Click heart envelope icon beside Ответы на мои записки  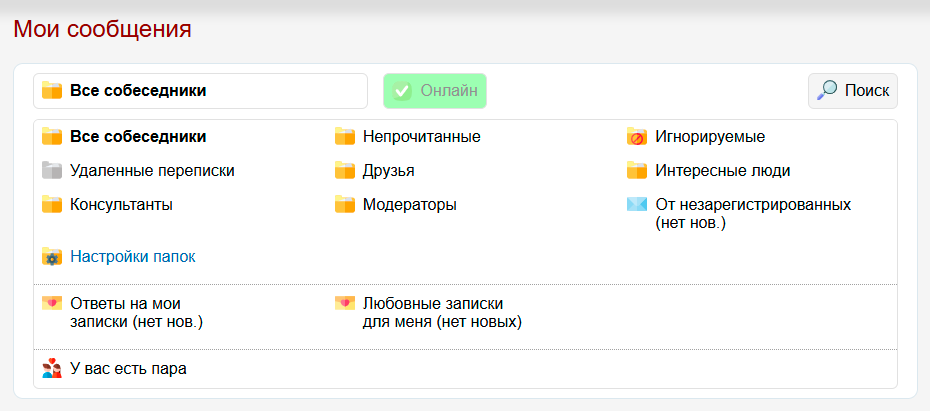pyautogui.click(x=52, y=303)
